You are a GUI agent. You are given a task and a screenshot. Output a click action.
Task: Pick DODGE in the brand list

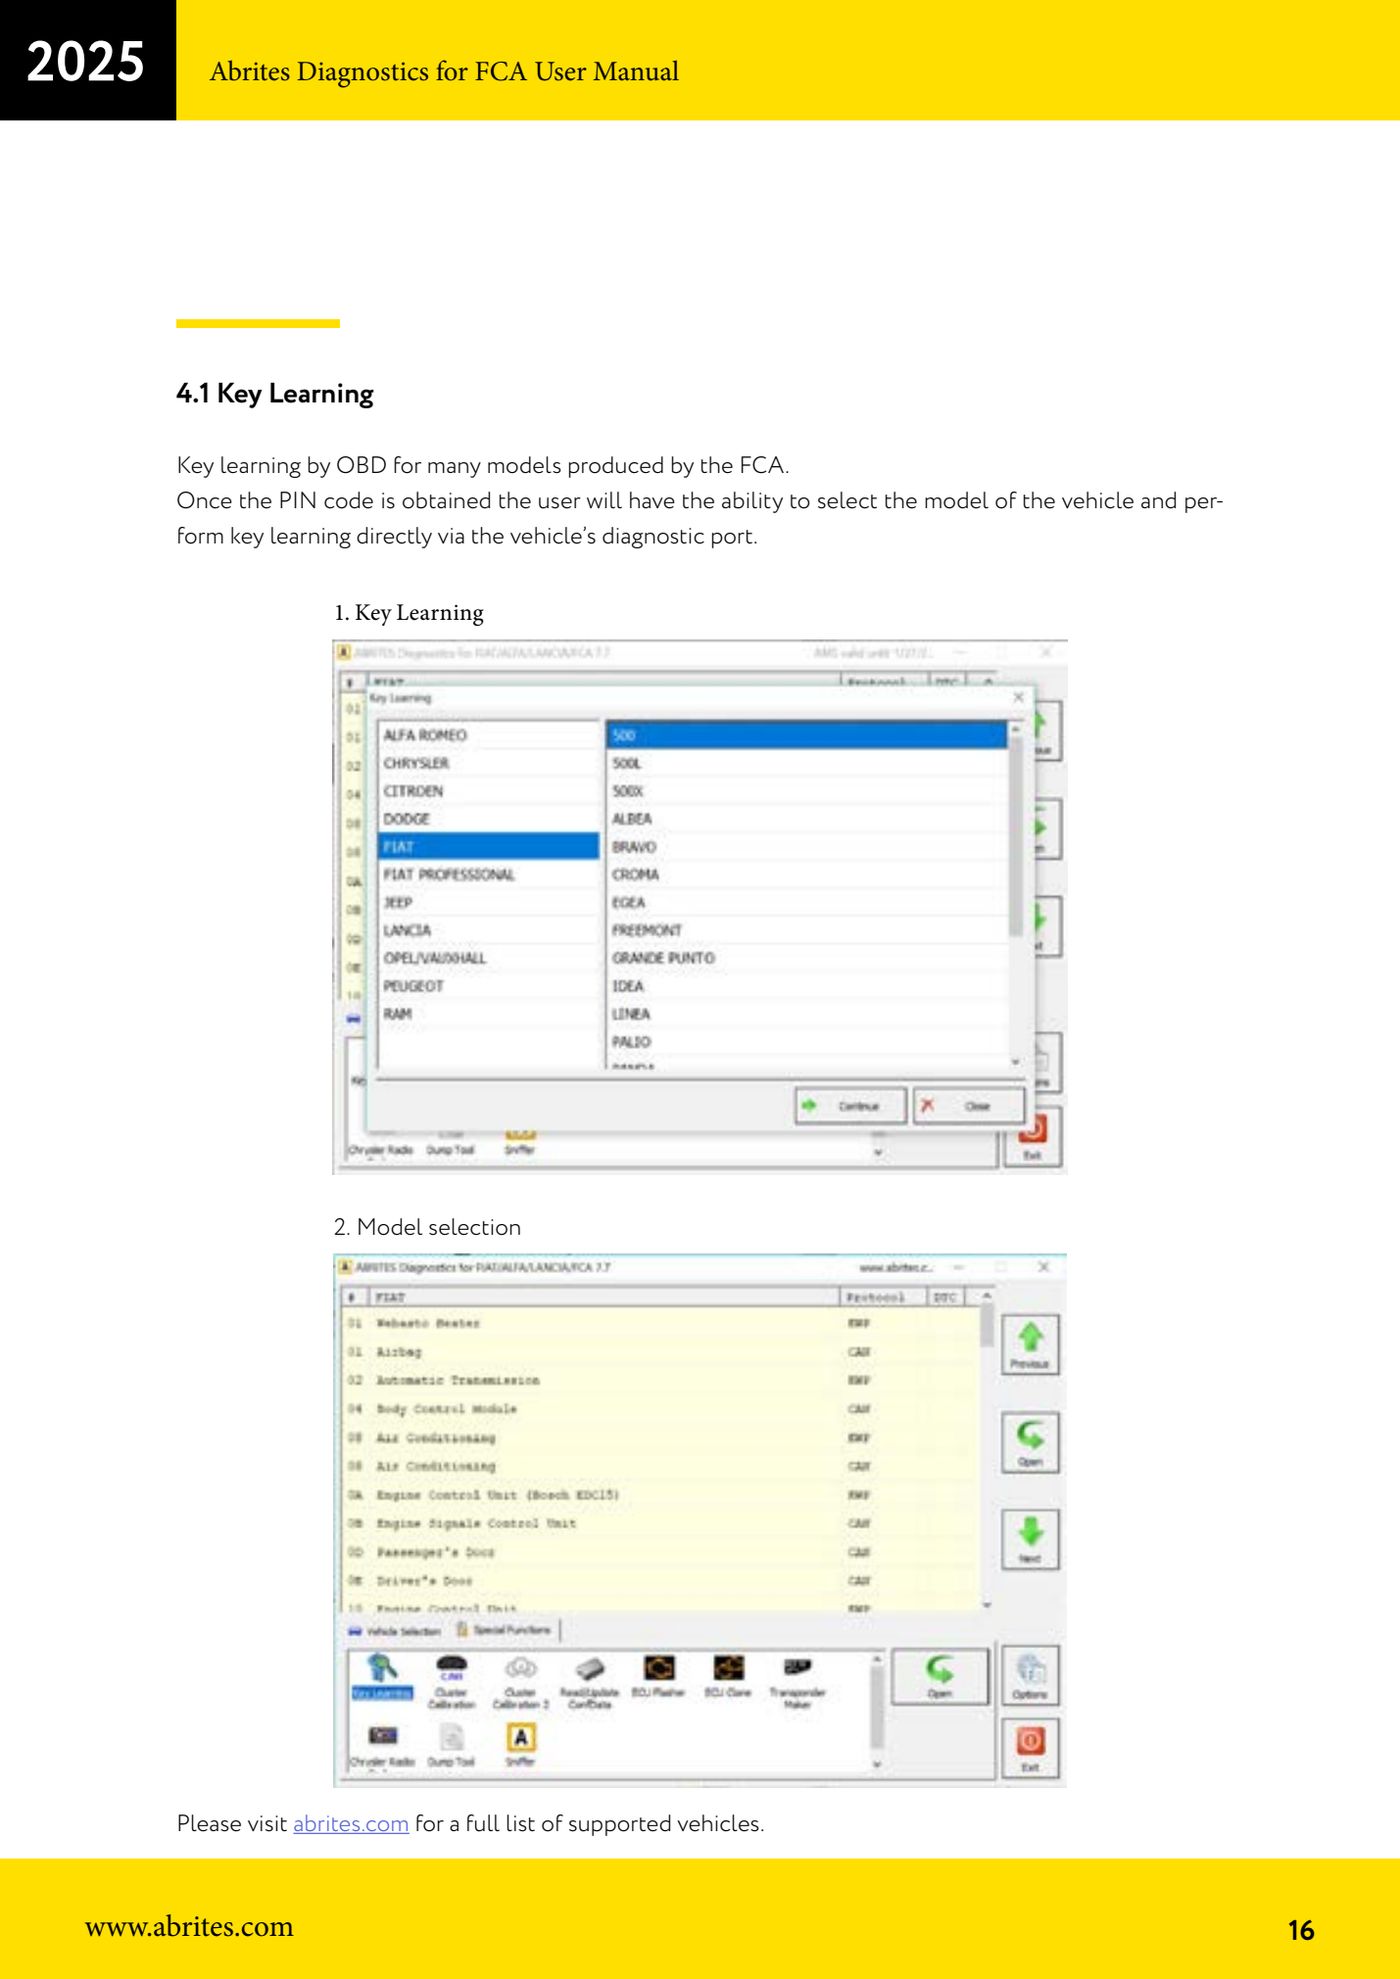(489, 819)
